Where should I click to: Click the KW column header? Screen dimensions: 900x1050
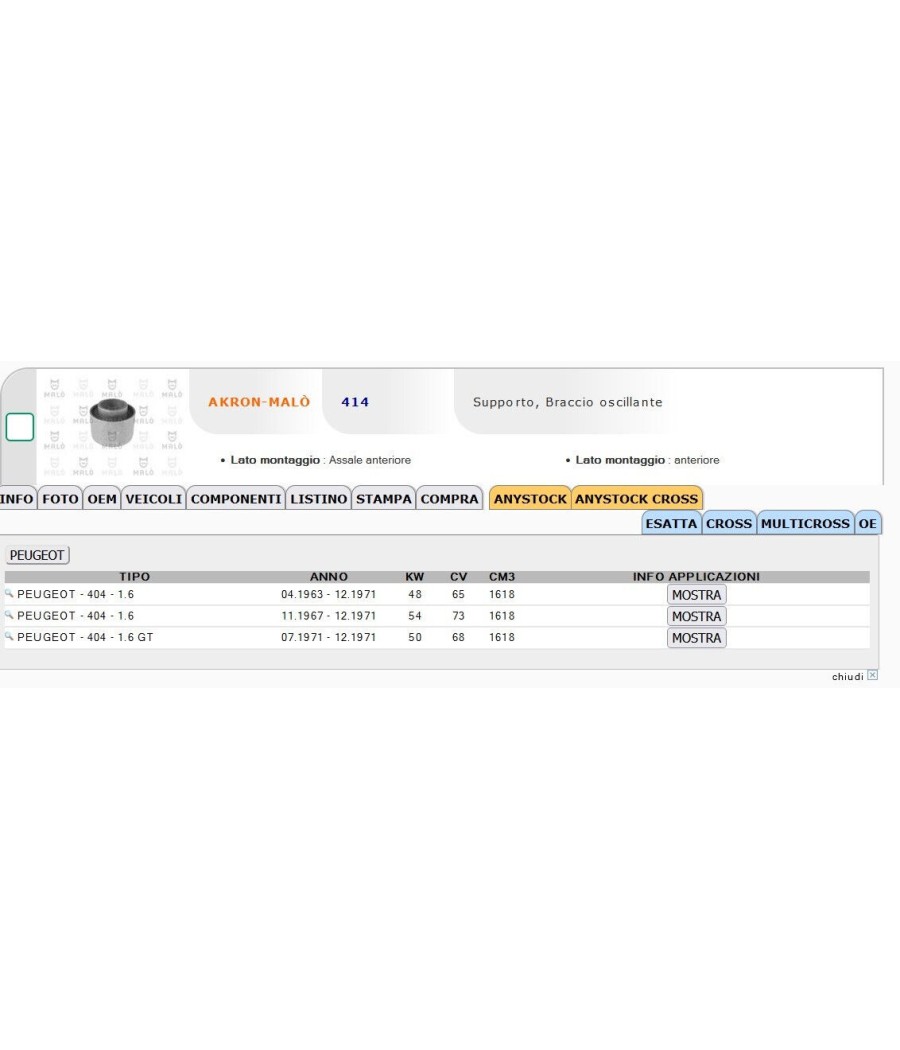click(415, 577)
